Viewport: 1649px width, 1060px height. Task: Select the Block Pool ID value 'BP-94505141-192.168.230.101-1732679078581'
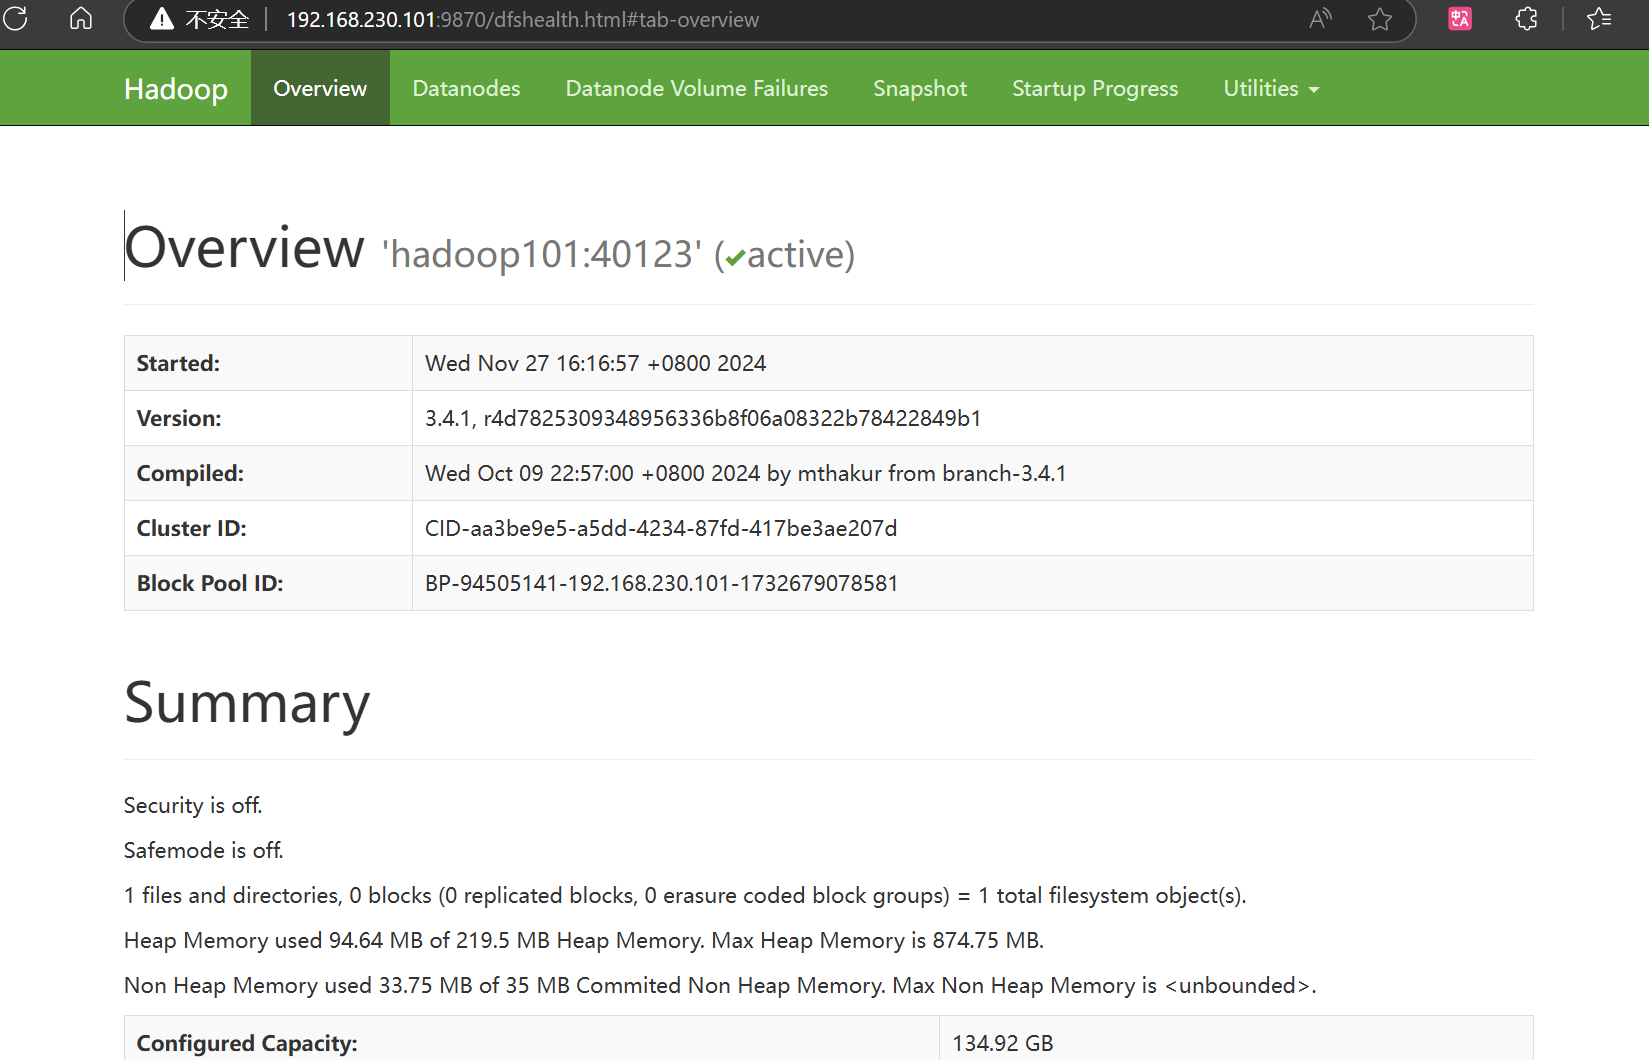662,583
